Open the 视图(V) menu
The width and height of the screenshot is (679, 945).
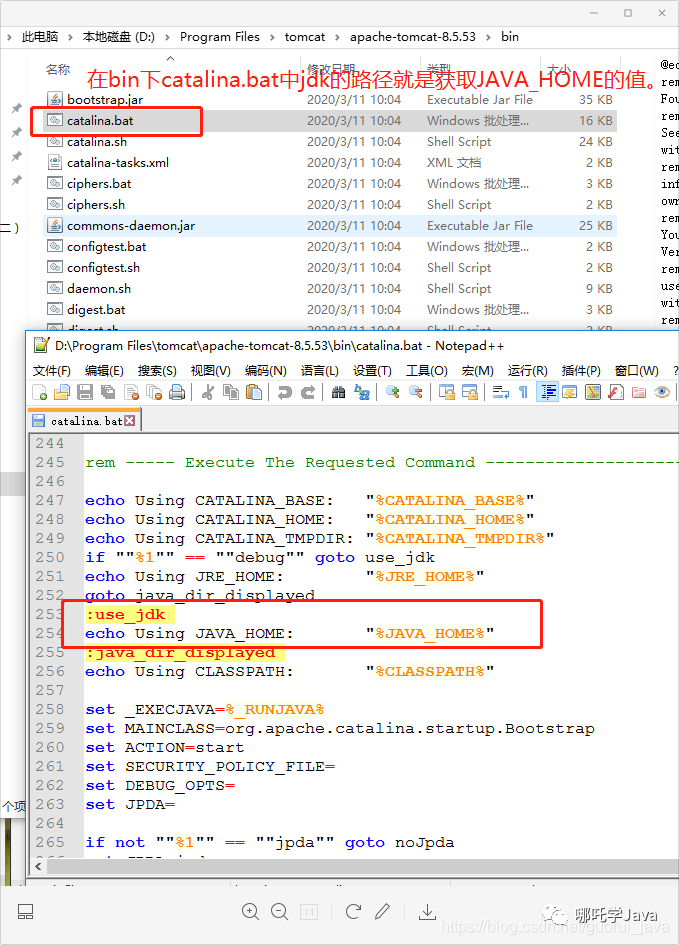(210, 371)
